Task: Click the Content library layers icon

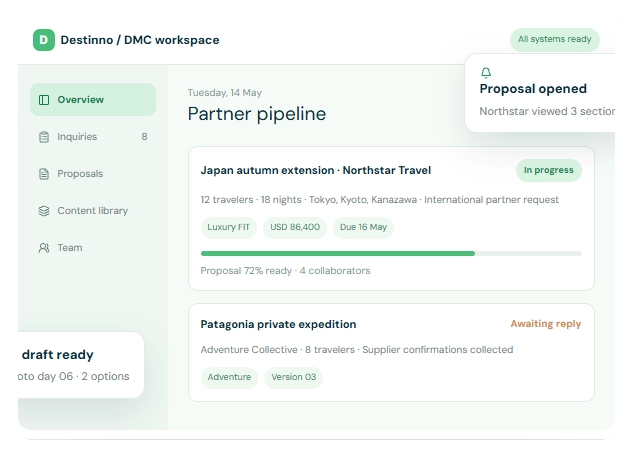Action: click(x=44, y=211)
